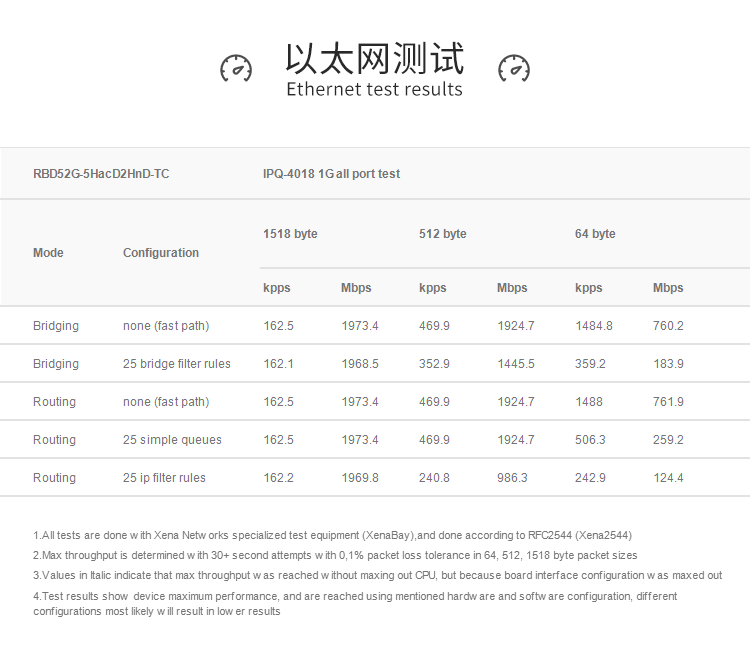Click the right speedometer gauge icon
Screen dimensions: 750x651
pos(514,68)
